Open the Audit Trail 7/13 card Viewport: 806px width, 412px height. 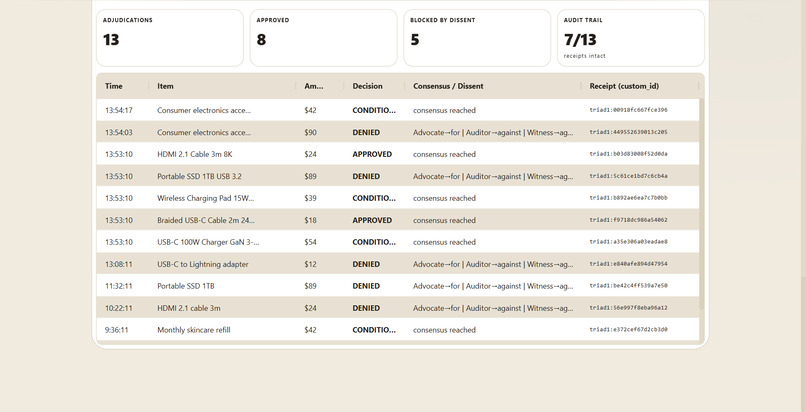pyautogui.click(x=631, y=38)
